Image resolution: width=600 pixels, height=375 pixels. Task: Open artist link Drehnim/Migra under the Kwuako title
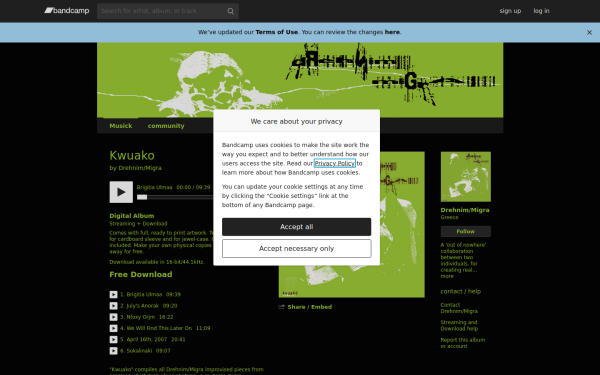point(140,168)
